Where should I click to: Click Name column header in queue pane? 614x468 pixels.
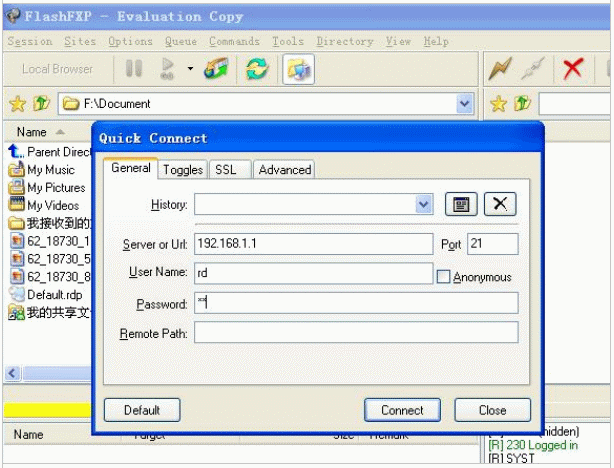tap(28, 434)
